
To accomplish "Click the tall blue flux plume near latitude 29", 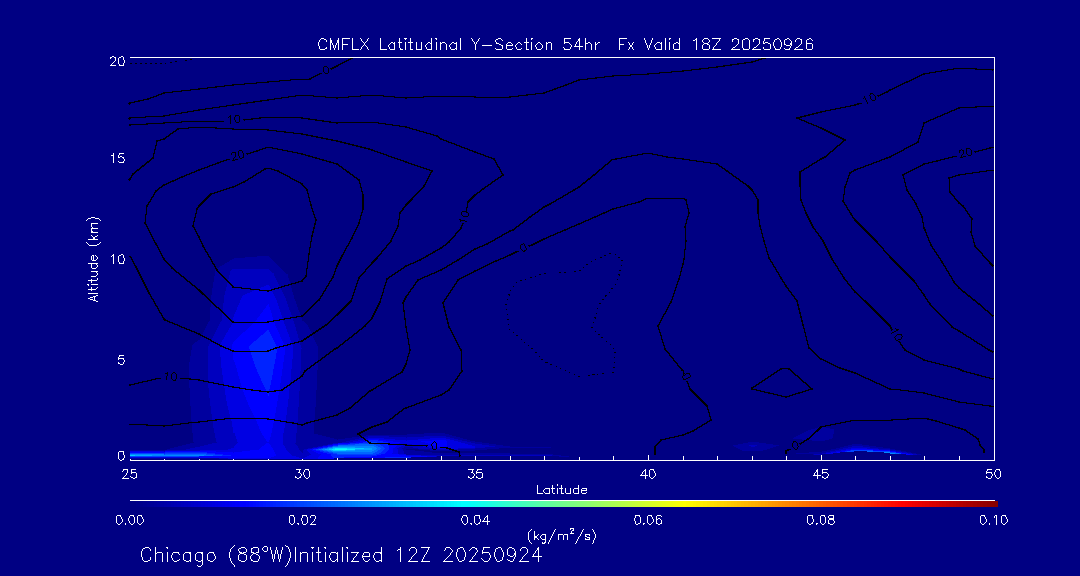I will 253,358.
